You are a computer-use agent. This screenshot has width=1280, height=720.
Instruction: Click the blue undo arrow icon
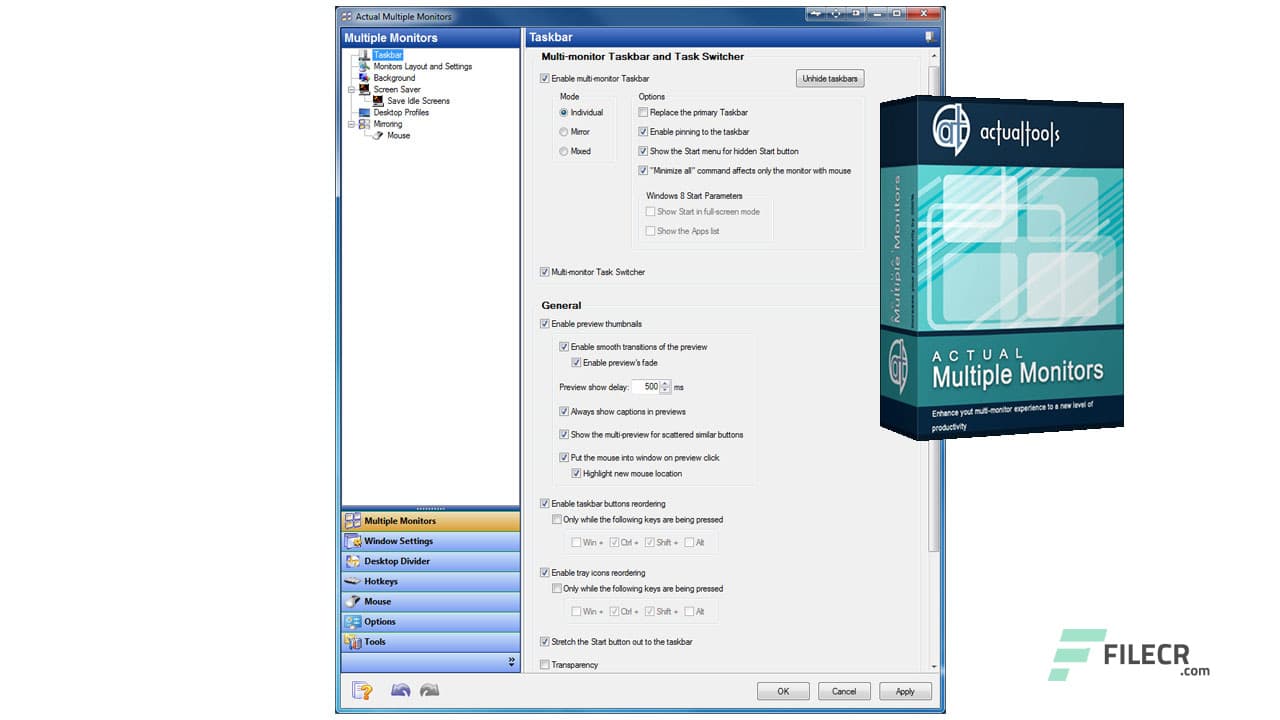coord(401,690)
